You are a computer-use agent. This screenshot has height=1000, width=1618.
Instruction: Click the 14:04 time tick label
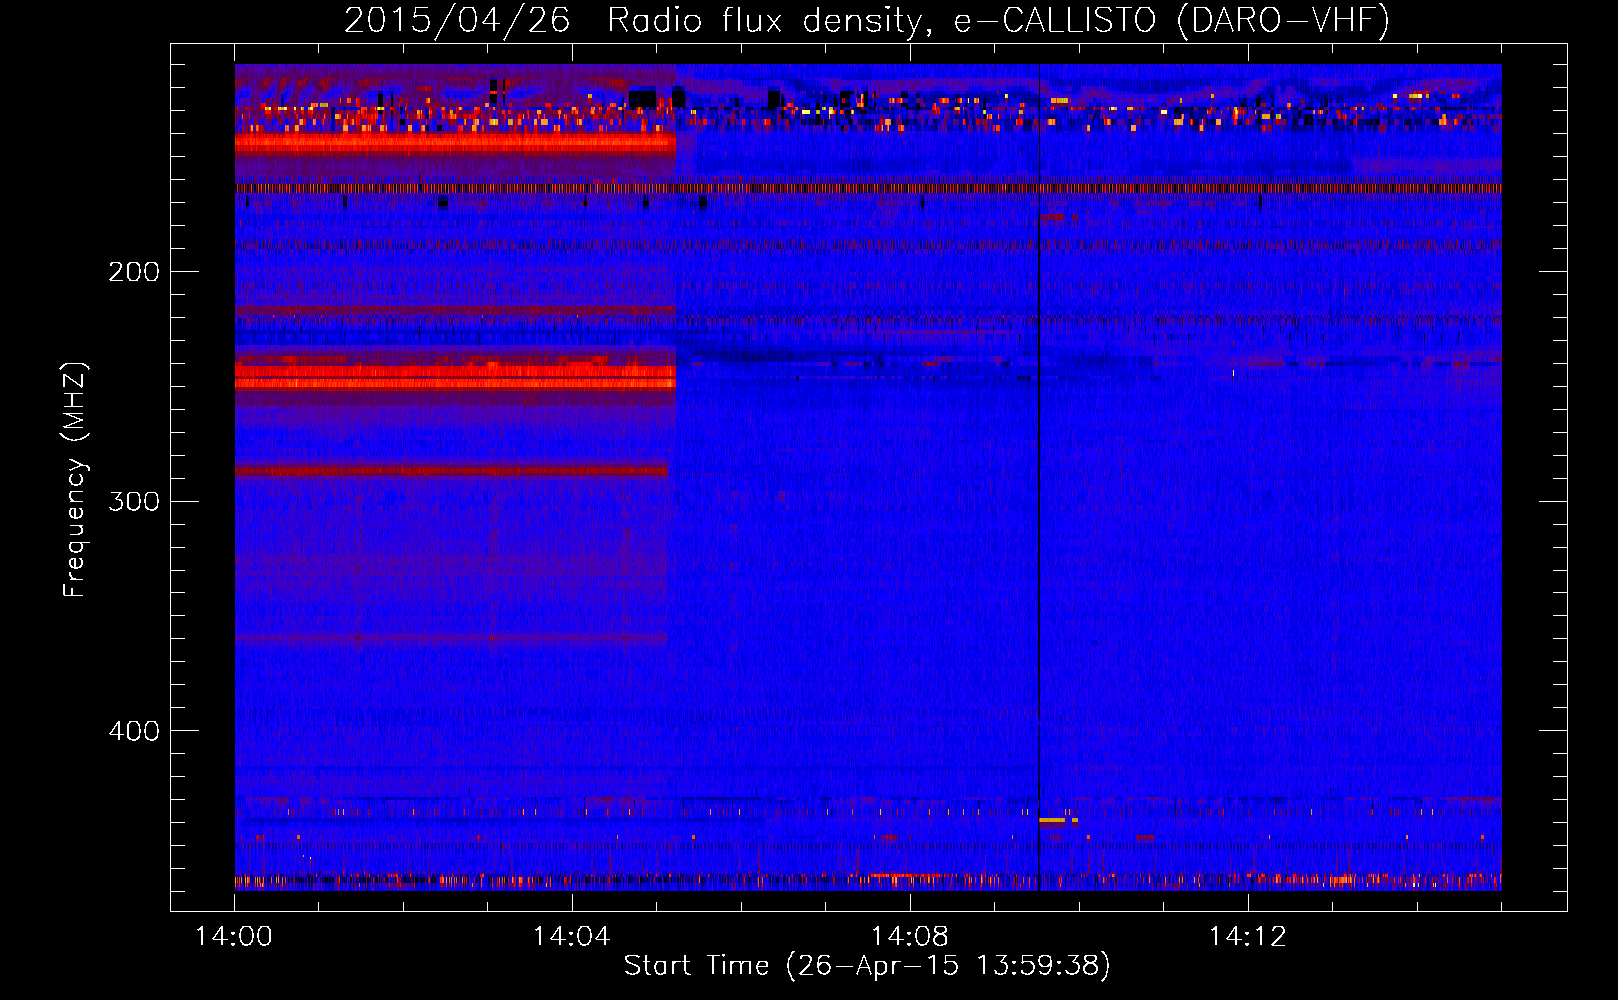coord(572,937)
